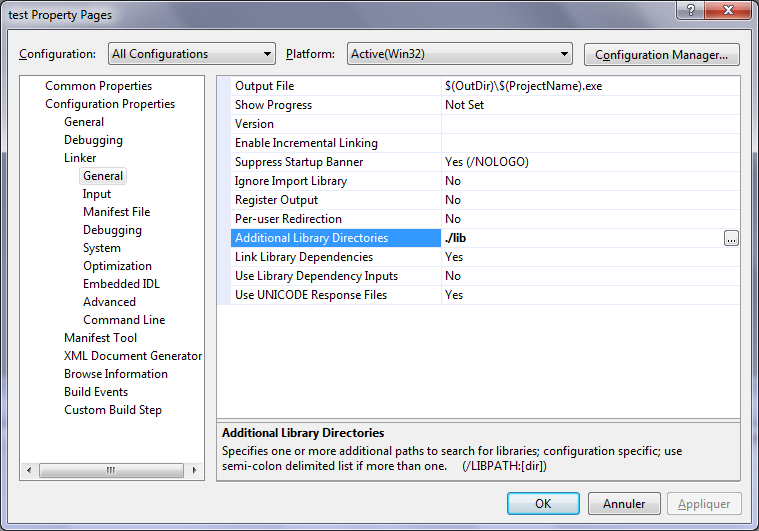Image resolution: width=759 pixels, height=531 pixels.
Task: Open the Configuration dropdown
Action: click(191, 54)
